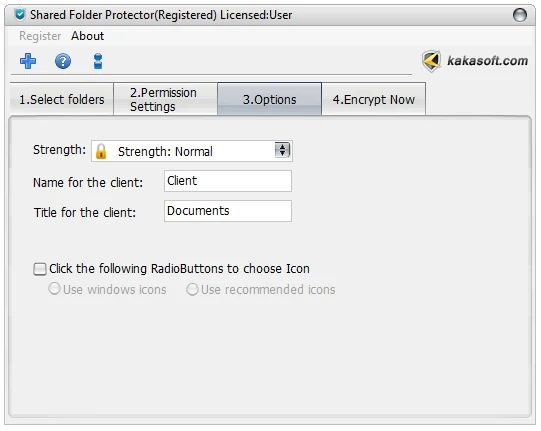Switch to 1.Select folders tab

(62, 99)
